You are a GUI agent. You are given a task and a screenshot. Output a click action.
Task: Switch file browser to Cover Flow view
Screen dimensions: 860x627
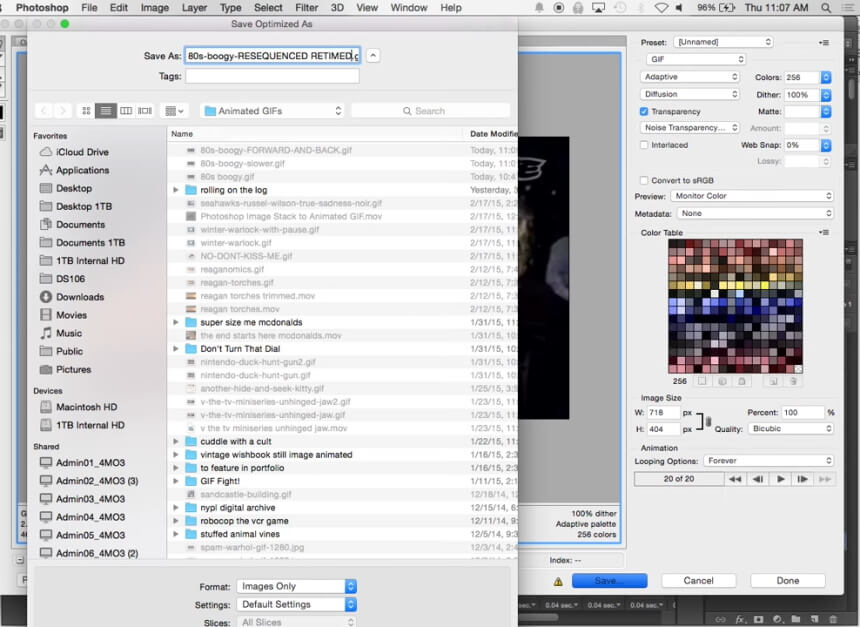pos(145,111)
